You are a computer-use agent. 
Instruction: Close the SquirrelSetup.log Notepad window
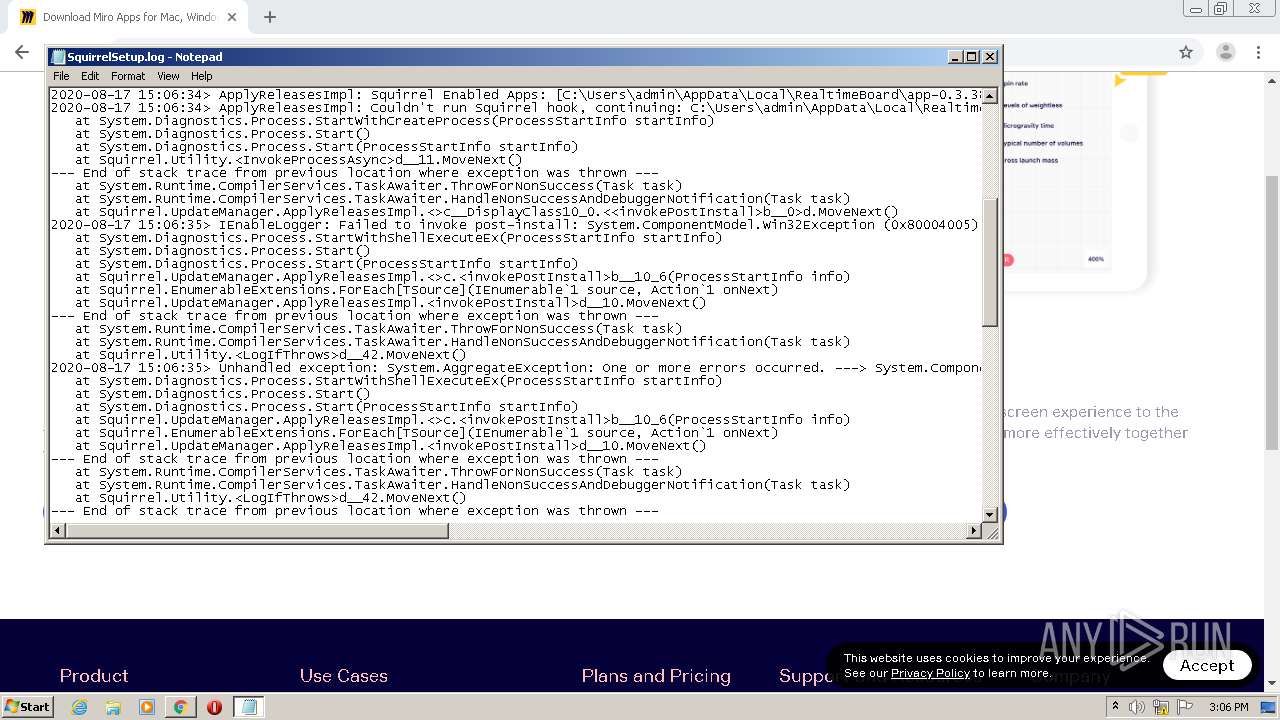[x=990, y=57]
